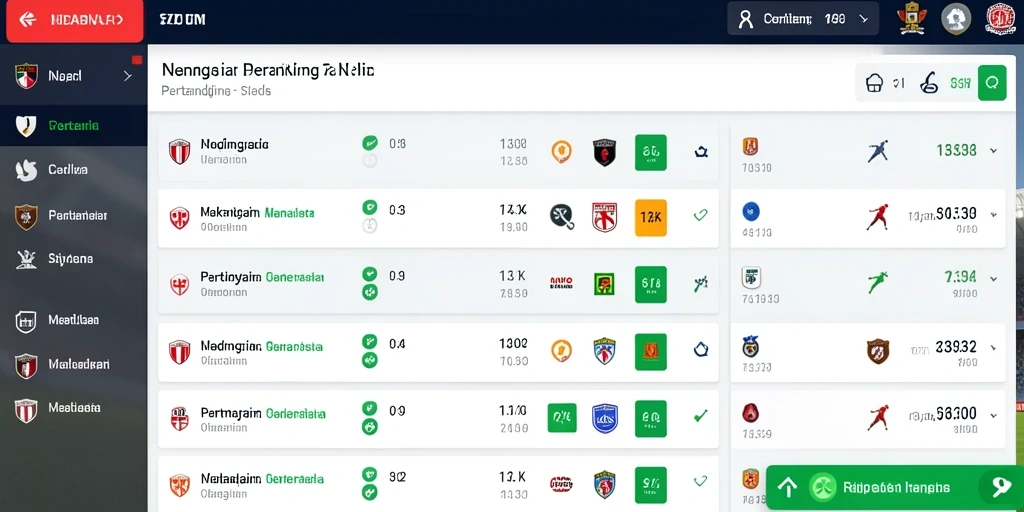Click the orange 12K odds button
This screenshot has width=1024, height=512.
click(650, 217)
